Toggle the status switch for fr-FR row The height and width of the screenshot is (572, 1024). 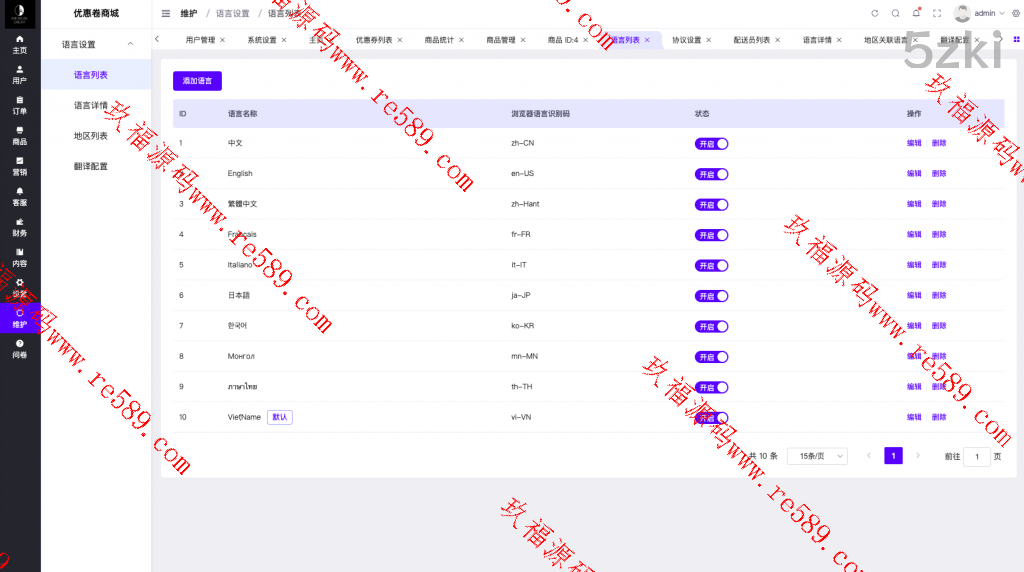click(711, 235)
